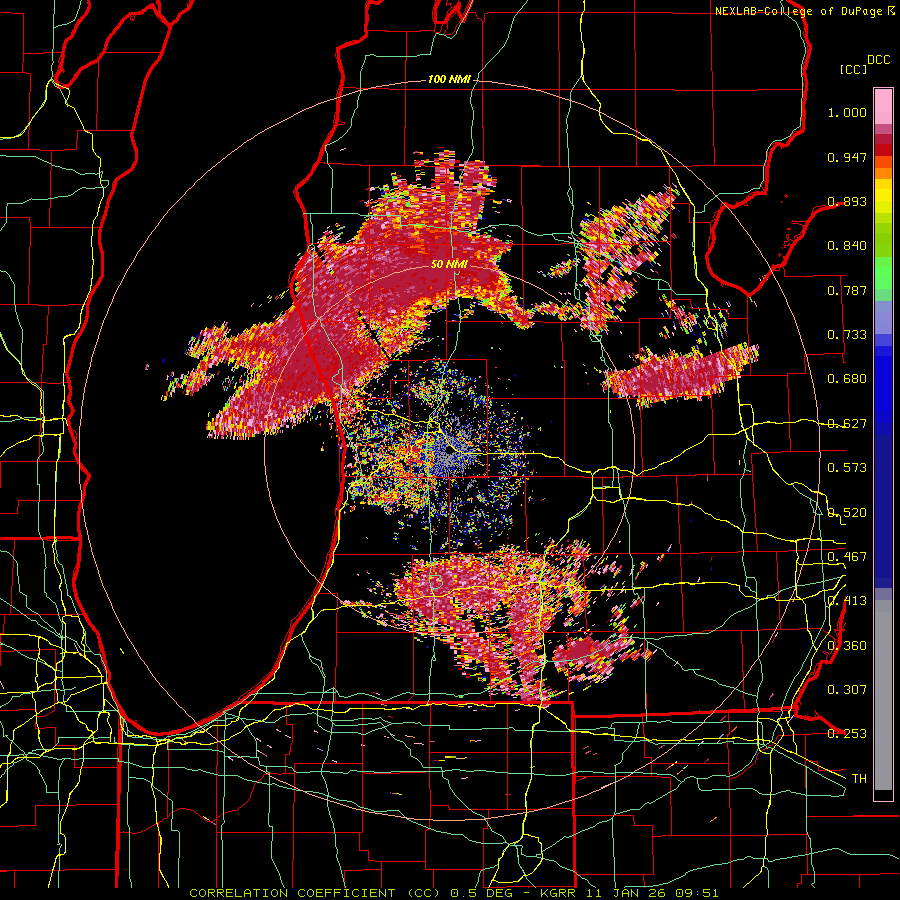Click the 100 NMI range ring label
This screenshot has height=900, width=900.
click(x=449, y=79)
